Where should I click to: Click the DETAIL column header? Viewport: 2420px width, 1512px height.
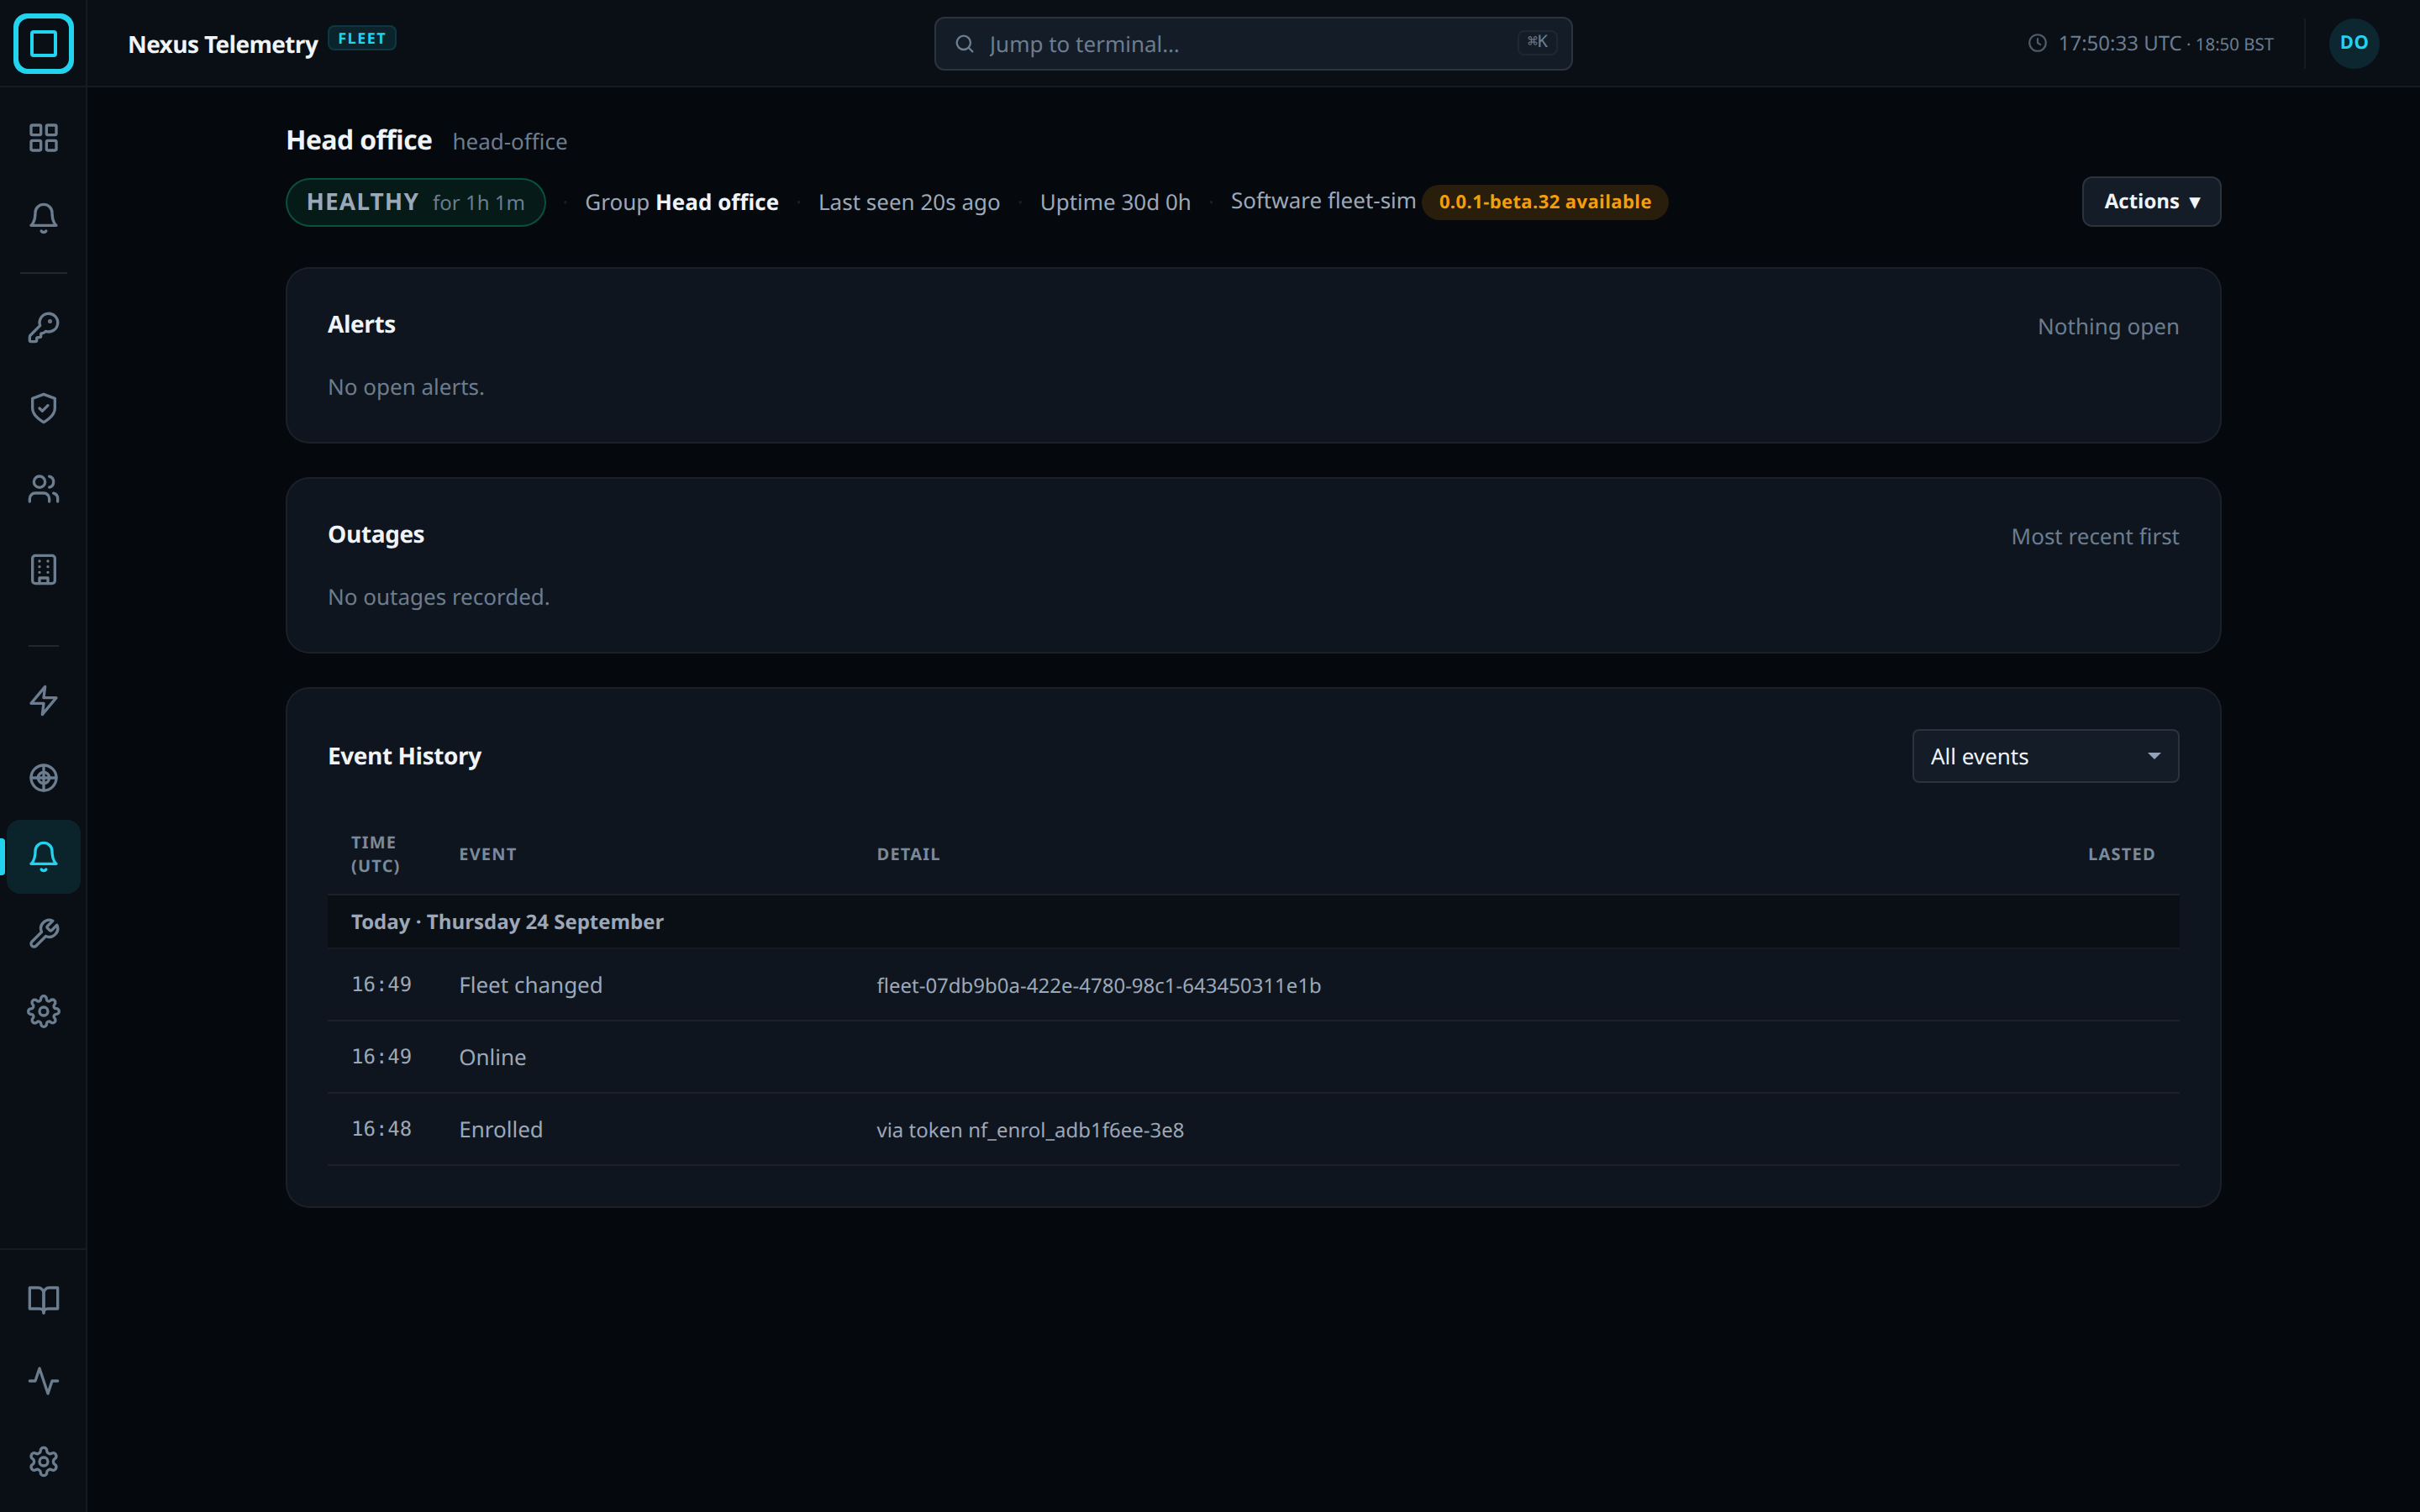pyautogui.click(x=908, y=854)
